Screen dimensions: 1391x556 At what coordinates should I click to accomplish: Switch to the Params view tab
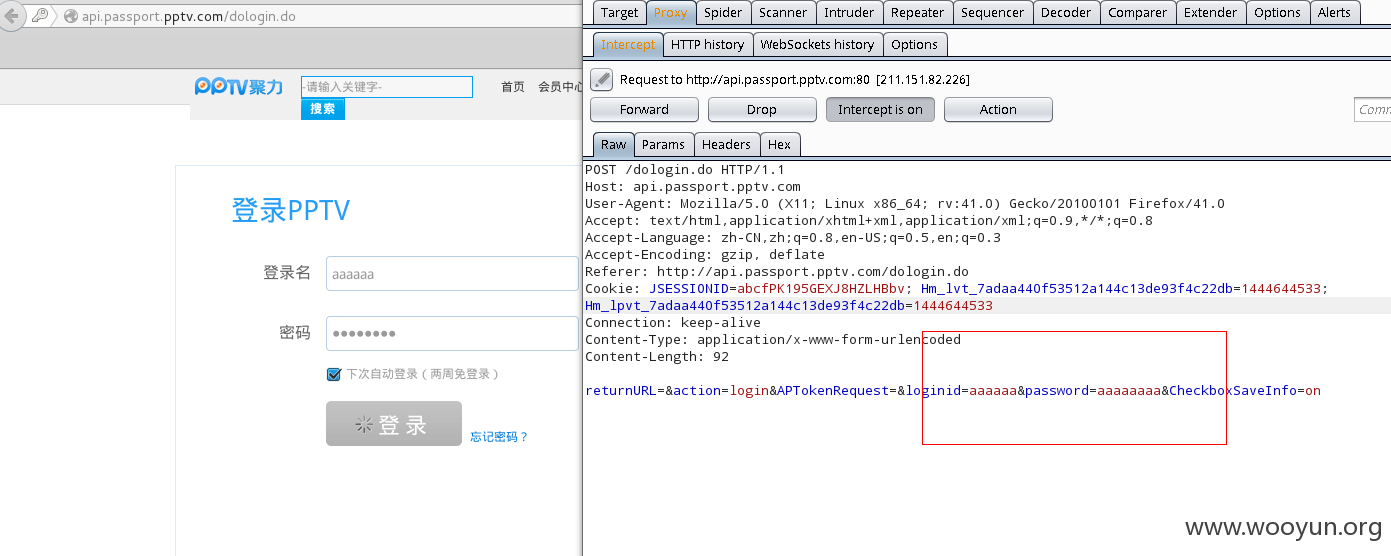point(663,144)
